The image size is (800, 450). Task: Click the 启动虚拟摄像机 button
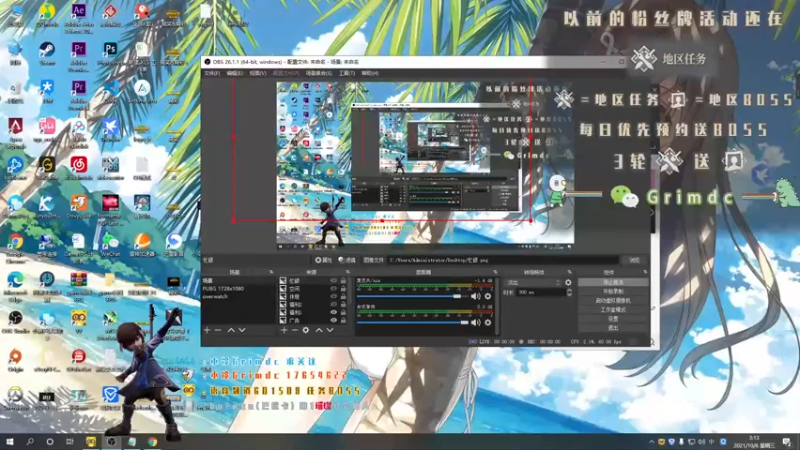click(613, 301)
